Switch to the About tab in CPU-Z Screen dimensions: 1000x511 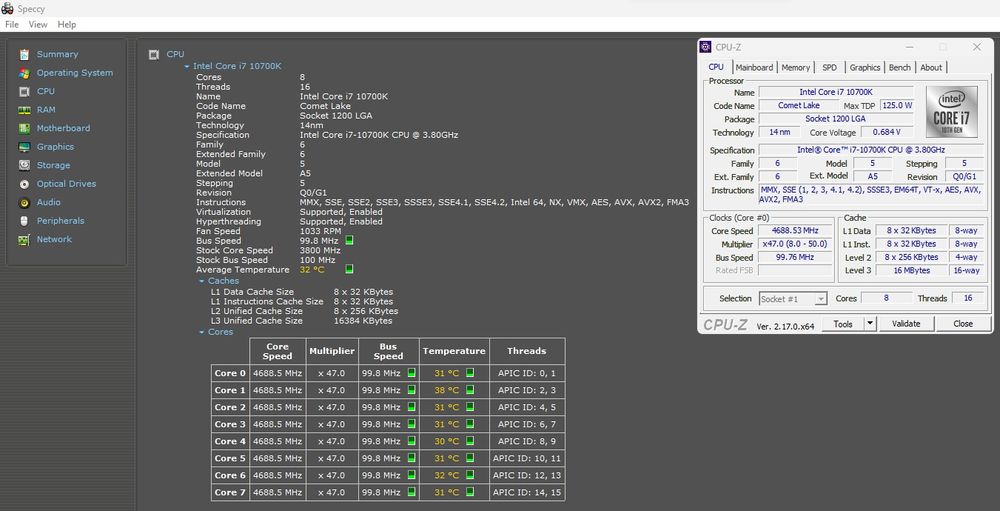click(x=930, y=68)
